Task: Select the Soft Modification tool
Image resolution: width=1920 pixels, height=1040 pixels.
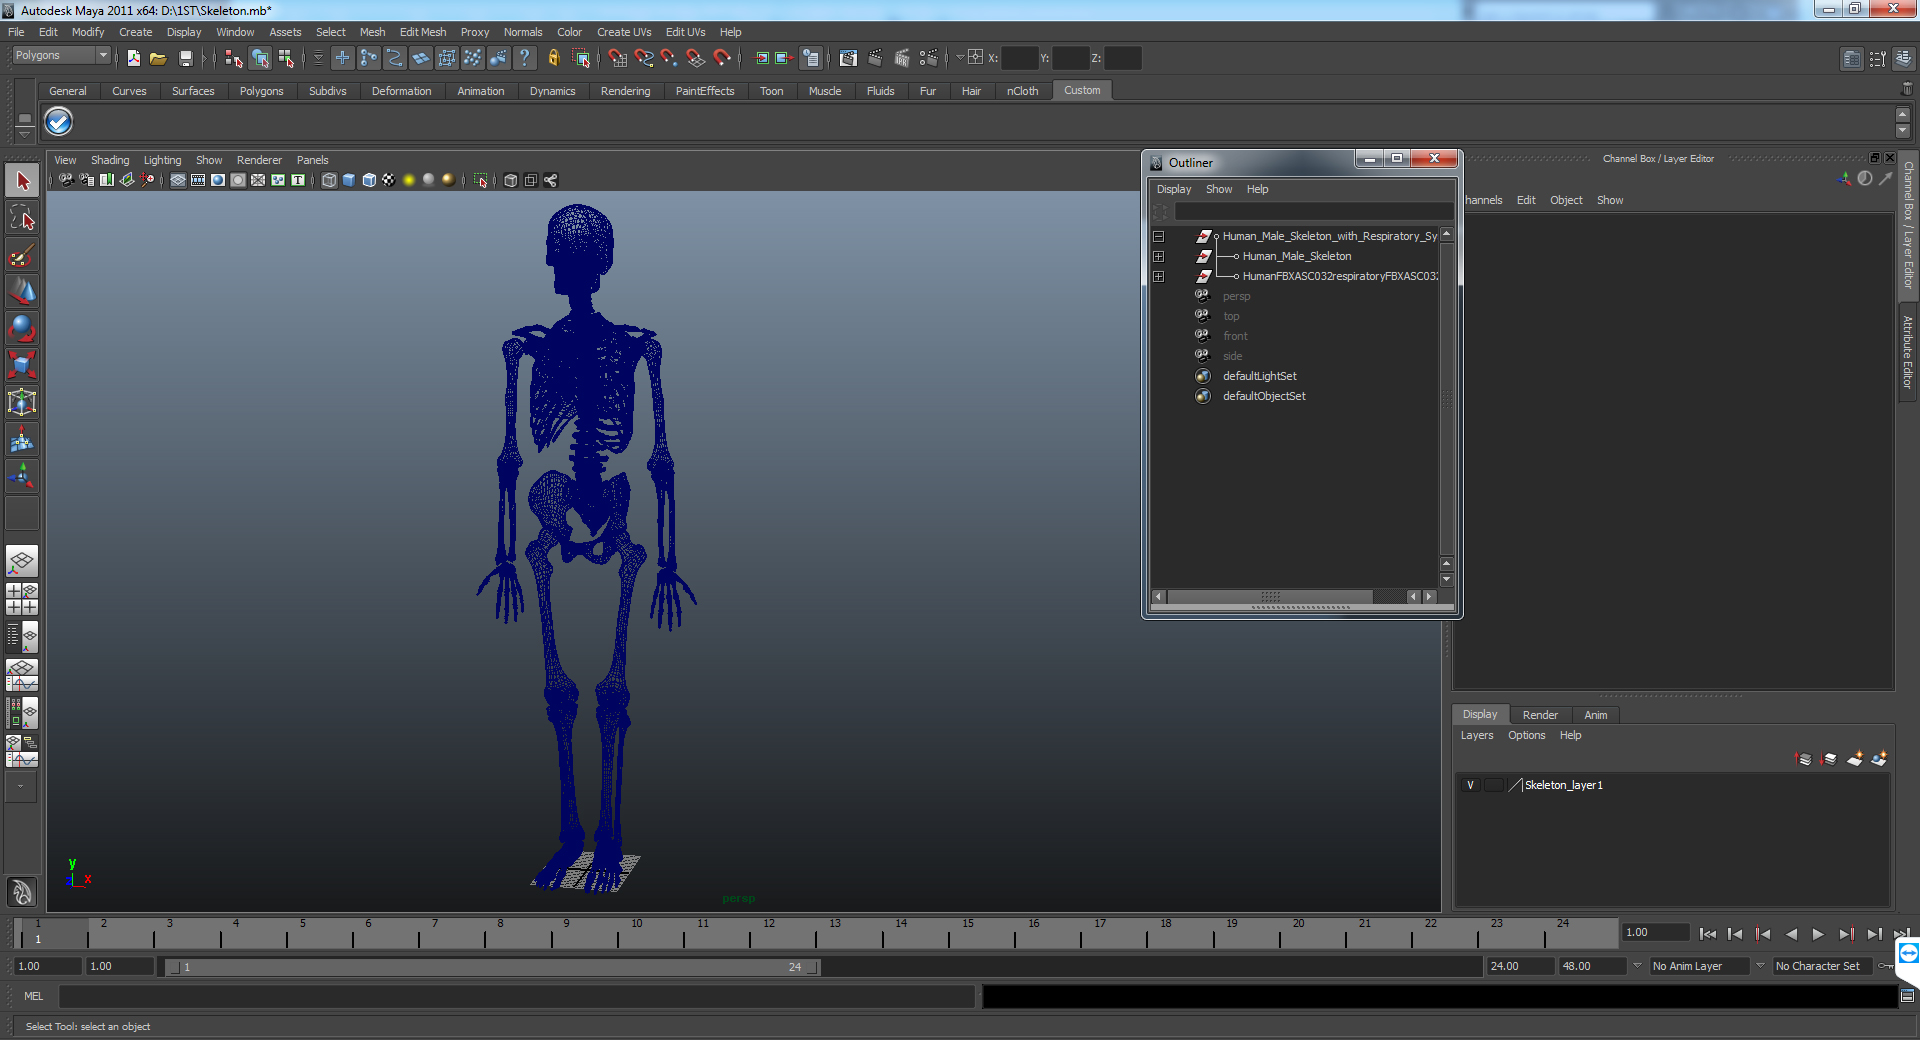Action: (22, 439)
